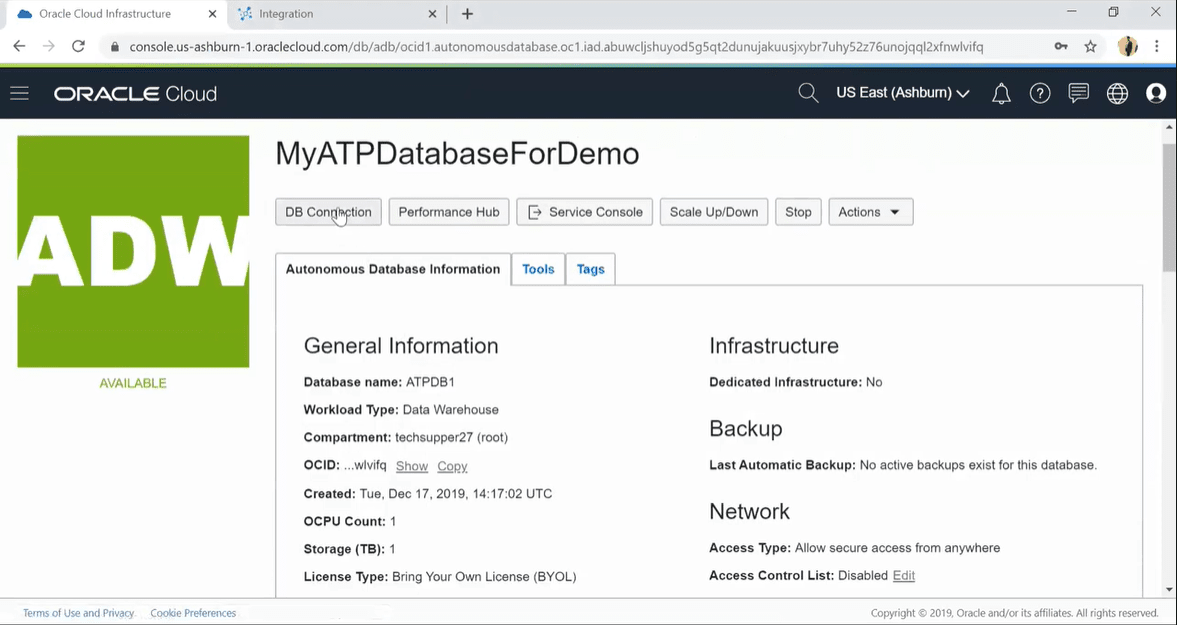Click the scrollbar up arrow
1177x625 pixels.
click(1169, 128)
